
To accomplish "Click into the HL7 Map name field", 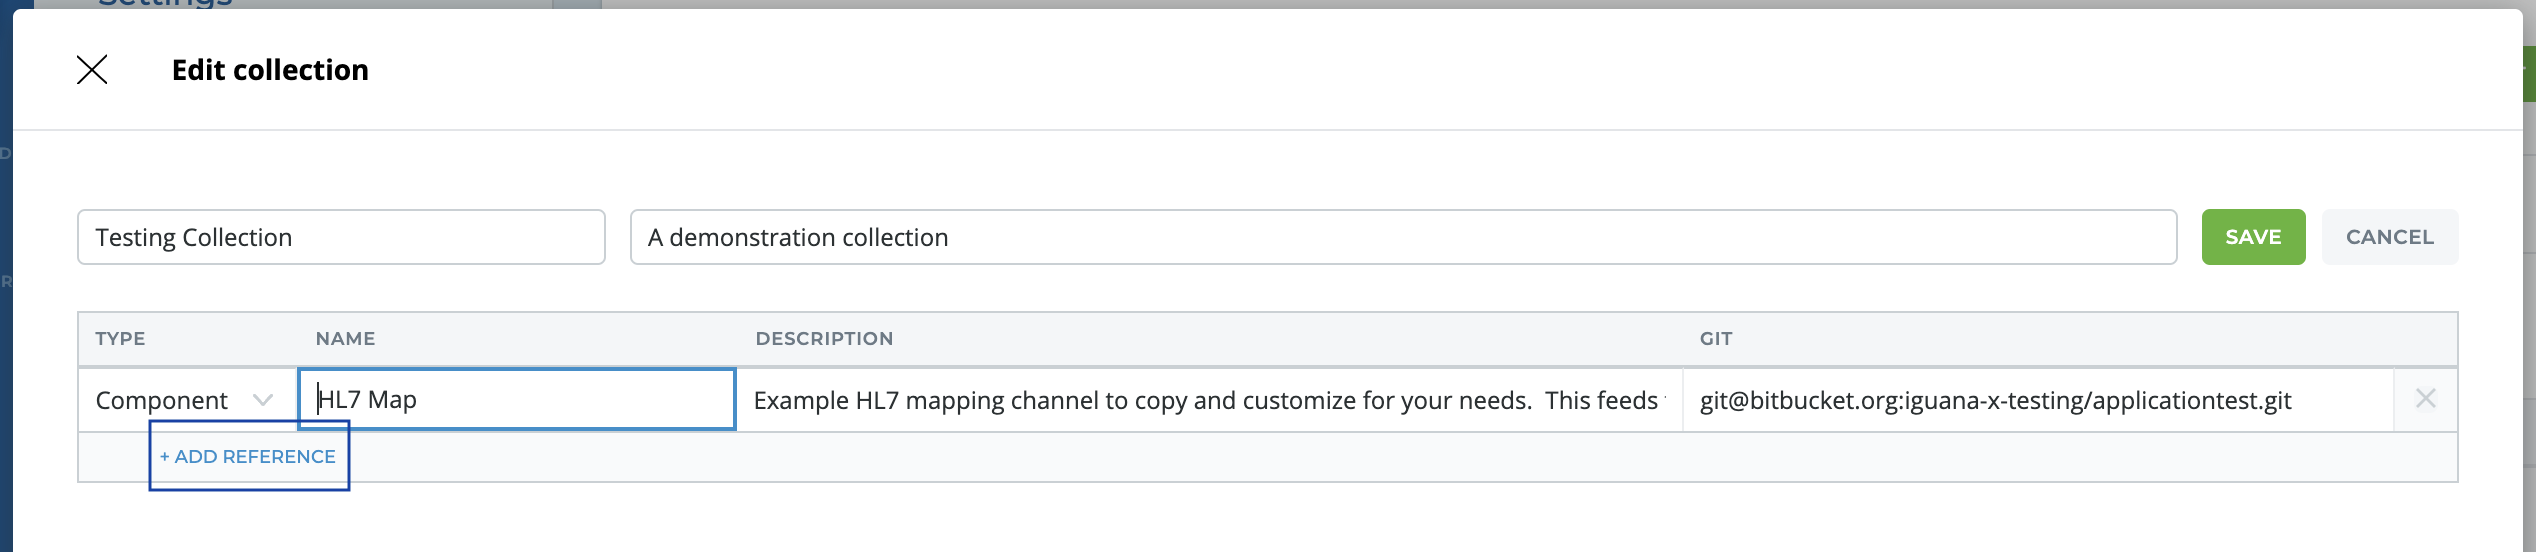I will tap(517, 400).
